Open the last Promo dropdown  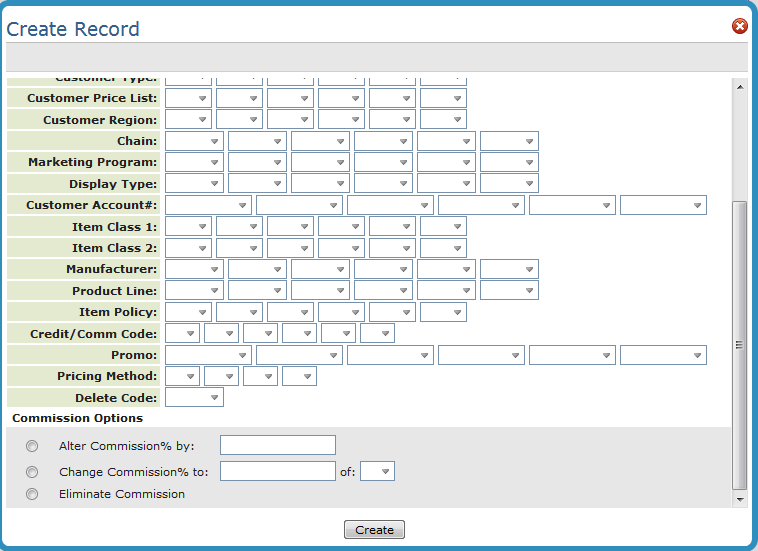663,356
